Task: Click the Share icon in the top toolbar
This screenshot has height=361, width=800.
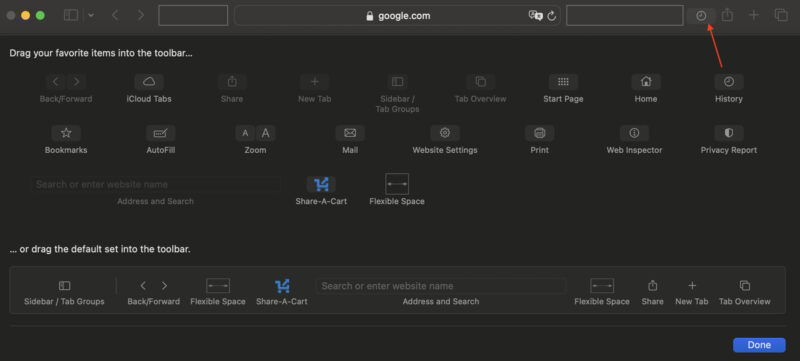Action: click(x=728, y=16)
